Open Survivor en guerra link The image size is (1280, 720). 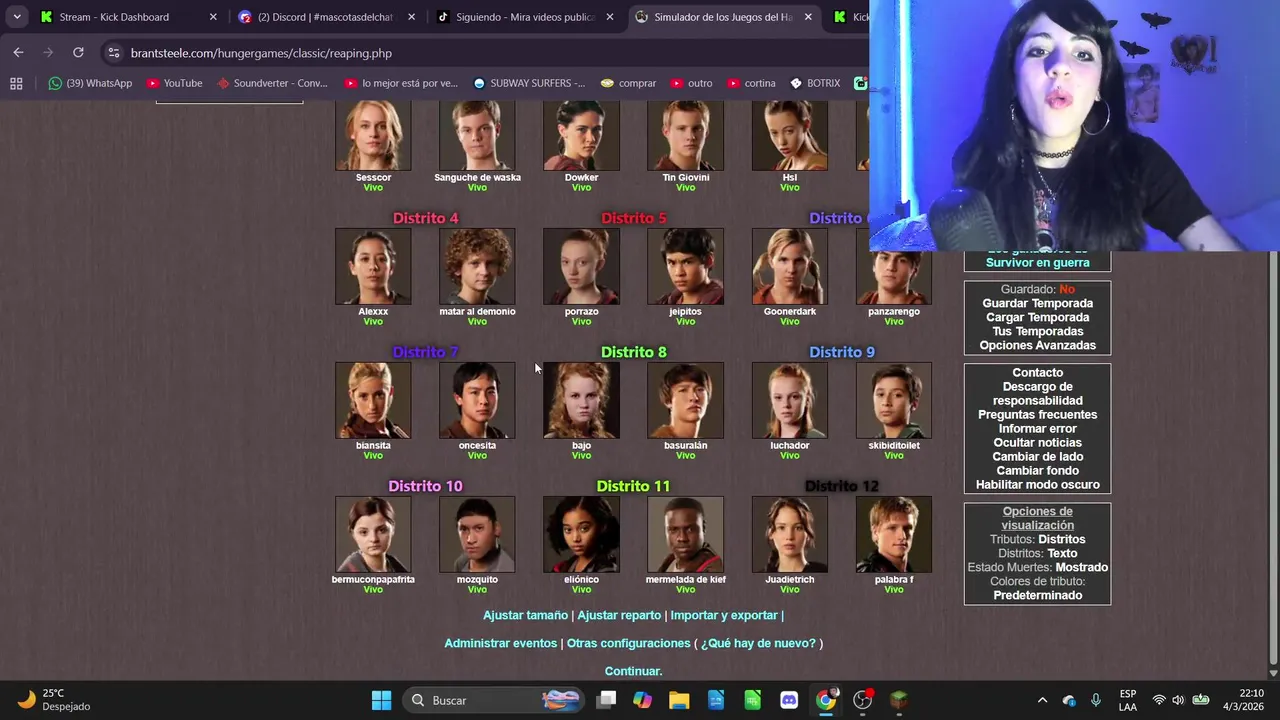1037,262
